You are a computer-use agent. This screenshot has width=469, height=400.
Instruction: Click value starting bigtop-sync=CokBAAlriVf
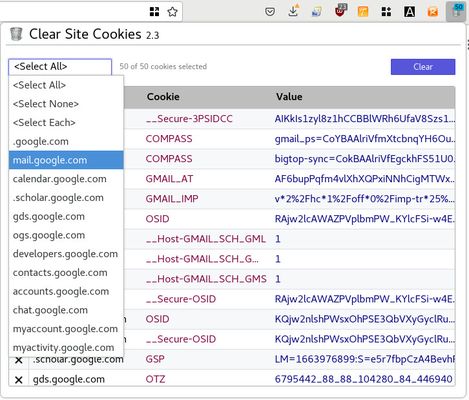tap(365, 159)
